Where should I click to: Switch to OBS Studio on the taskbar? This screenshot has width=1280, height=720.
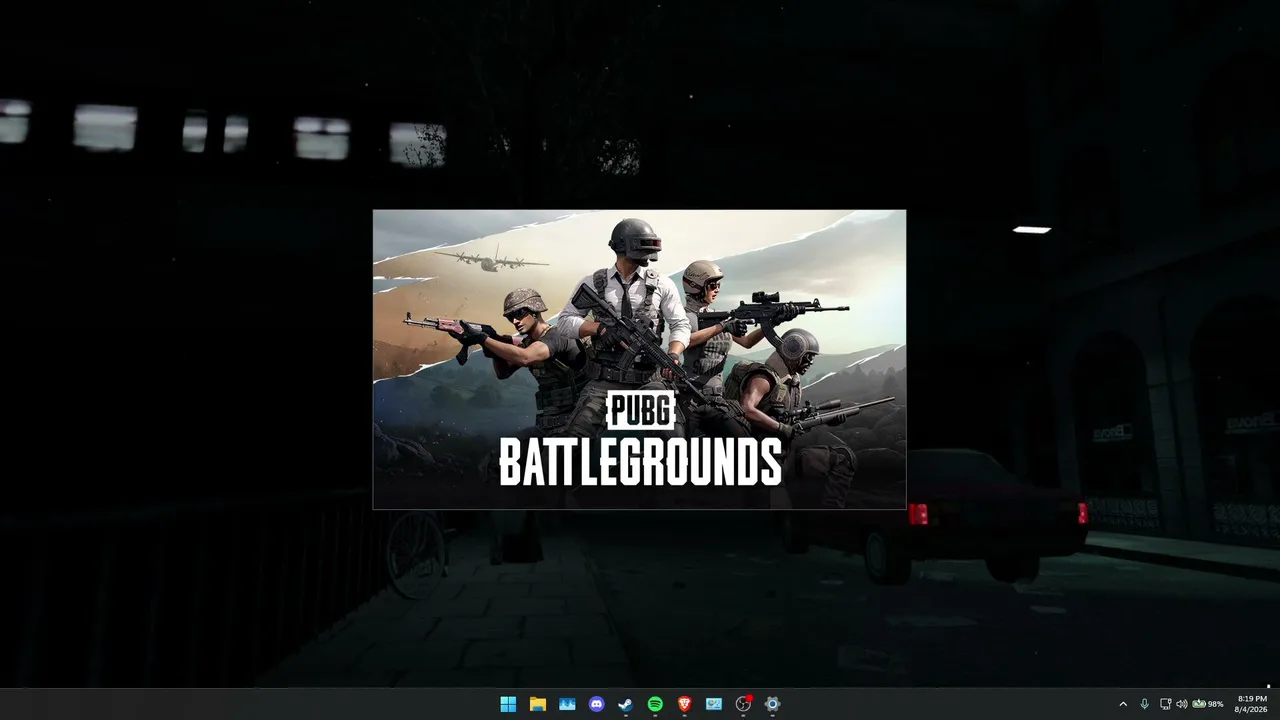(743, 704)
